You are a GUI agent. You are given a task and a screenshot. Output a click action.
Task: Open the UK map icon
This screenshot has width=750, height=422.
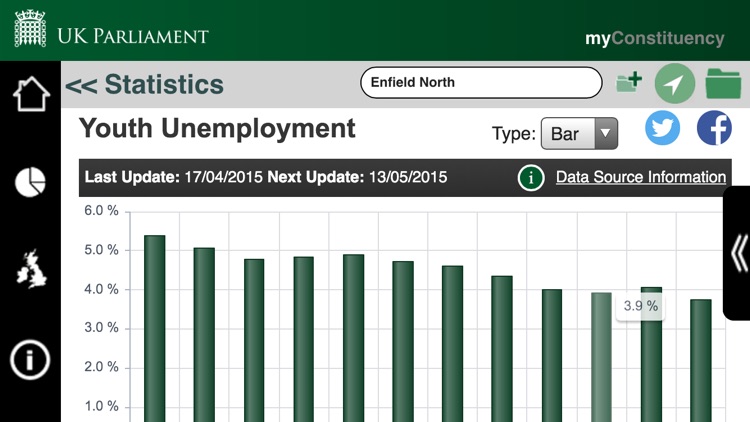pyautogui.click(x=31, y=269)
